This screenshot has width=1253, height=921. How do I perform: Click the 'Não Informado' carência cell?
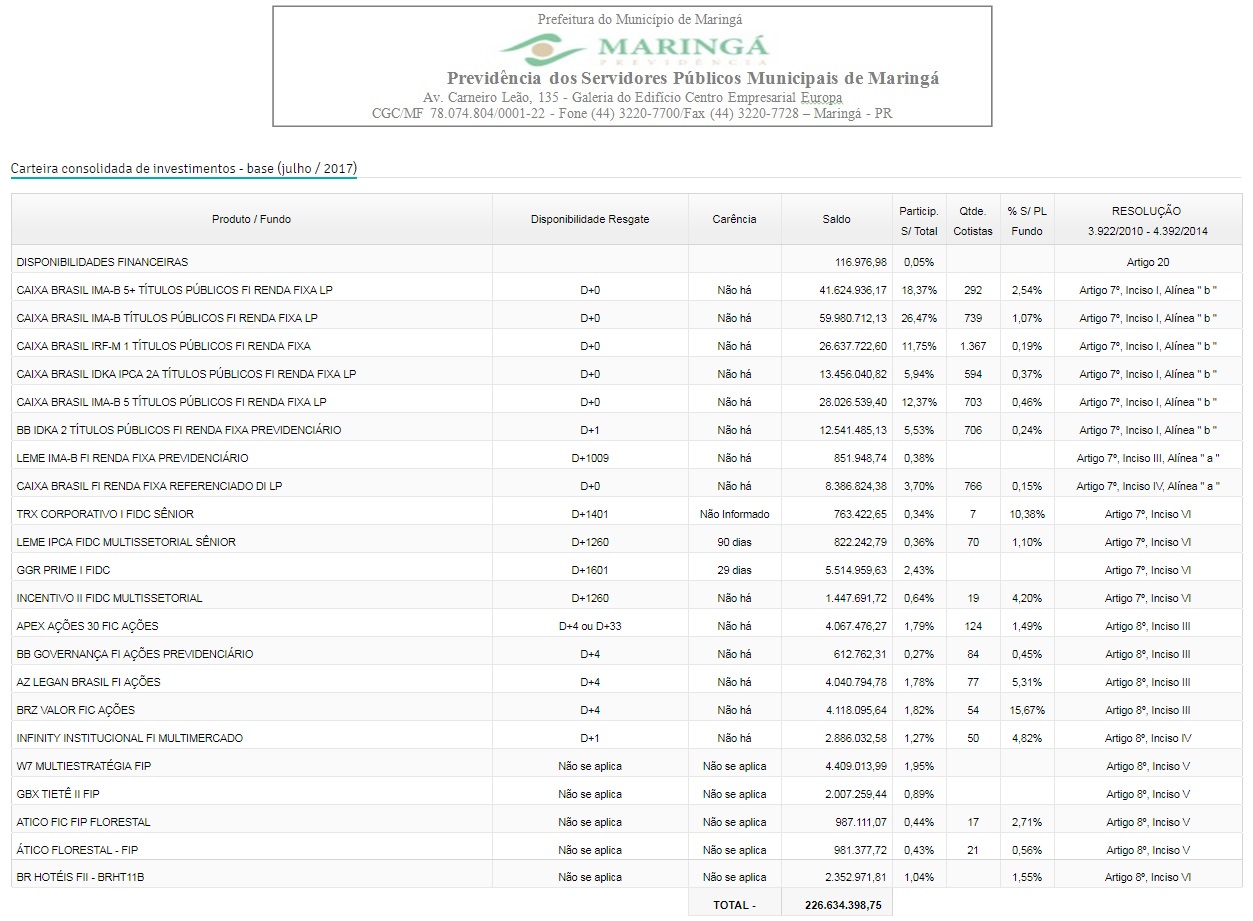[x=734, y=514]
